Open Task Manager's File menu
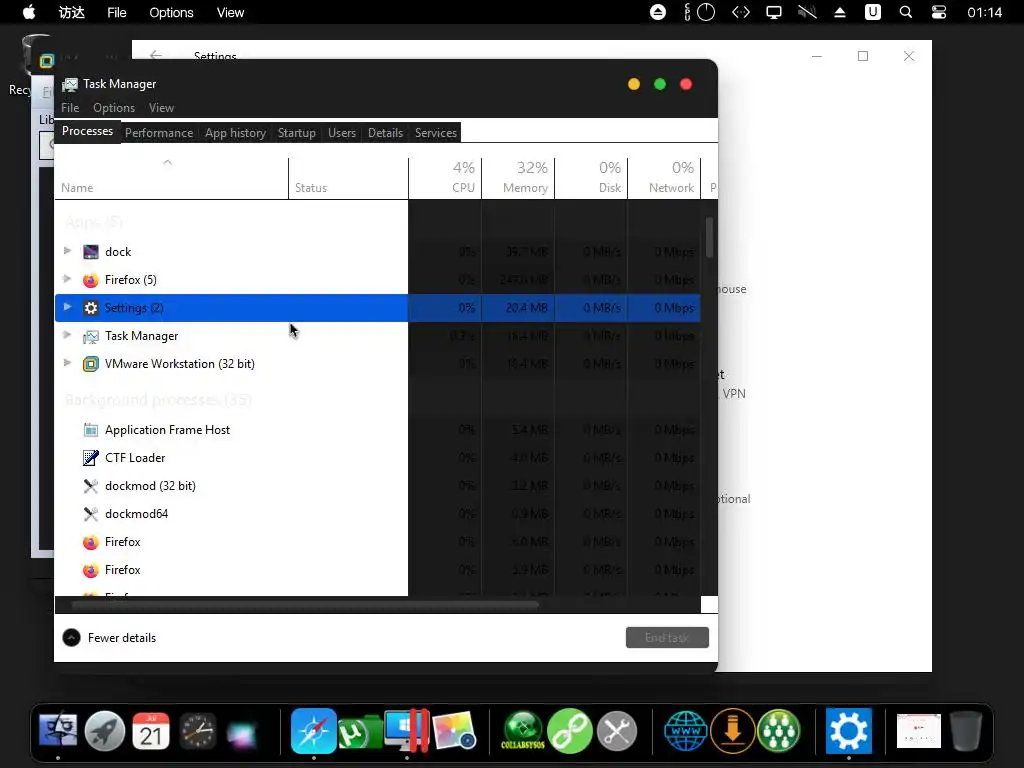The width and height of the screenshot is (1024, 768). pyautogui.click(x=70, y=108)
